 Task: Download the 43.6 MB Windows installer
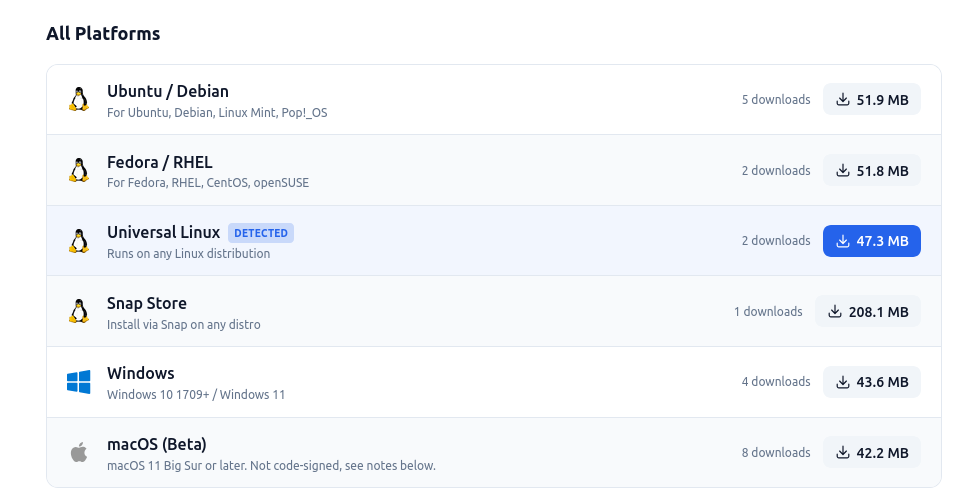(x=871, y=382)
